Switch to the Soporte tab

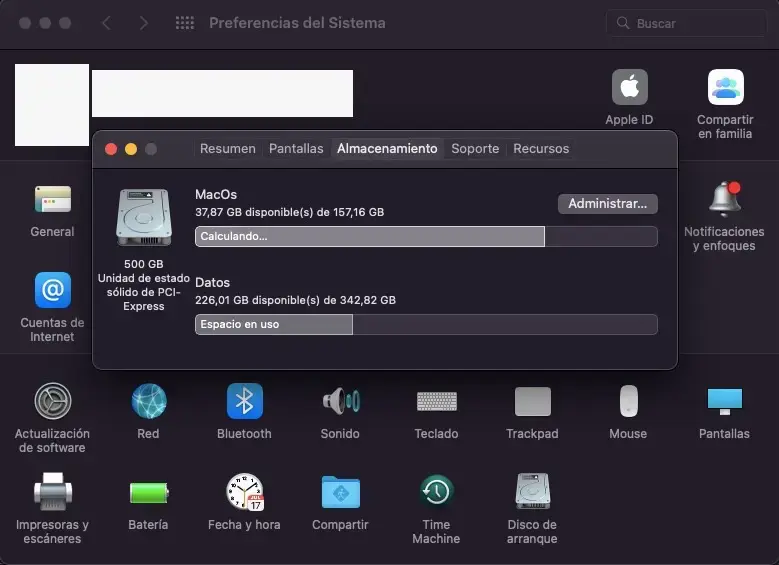[x=475, y=149]
